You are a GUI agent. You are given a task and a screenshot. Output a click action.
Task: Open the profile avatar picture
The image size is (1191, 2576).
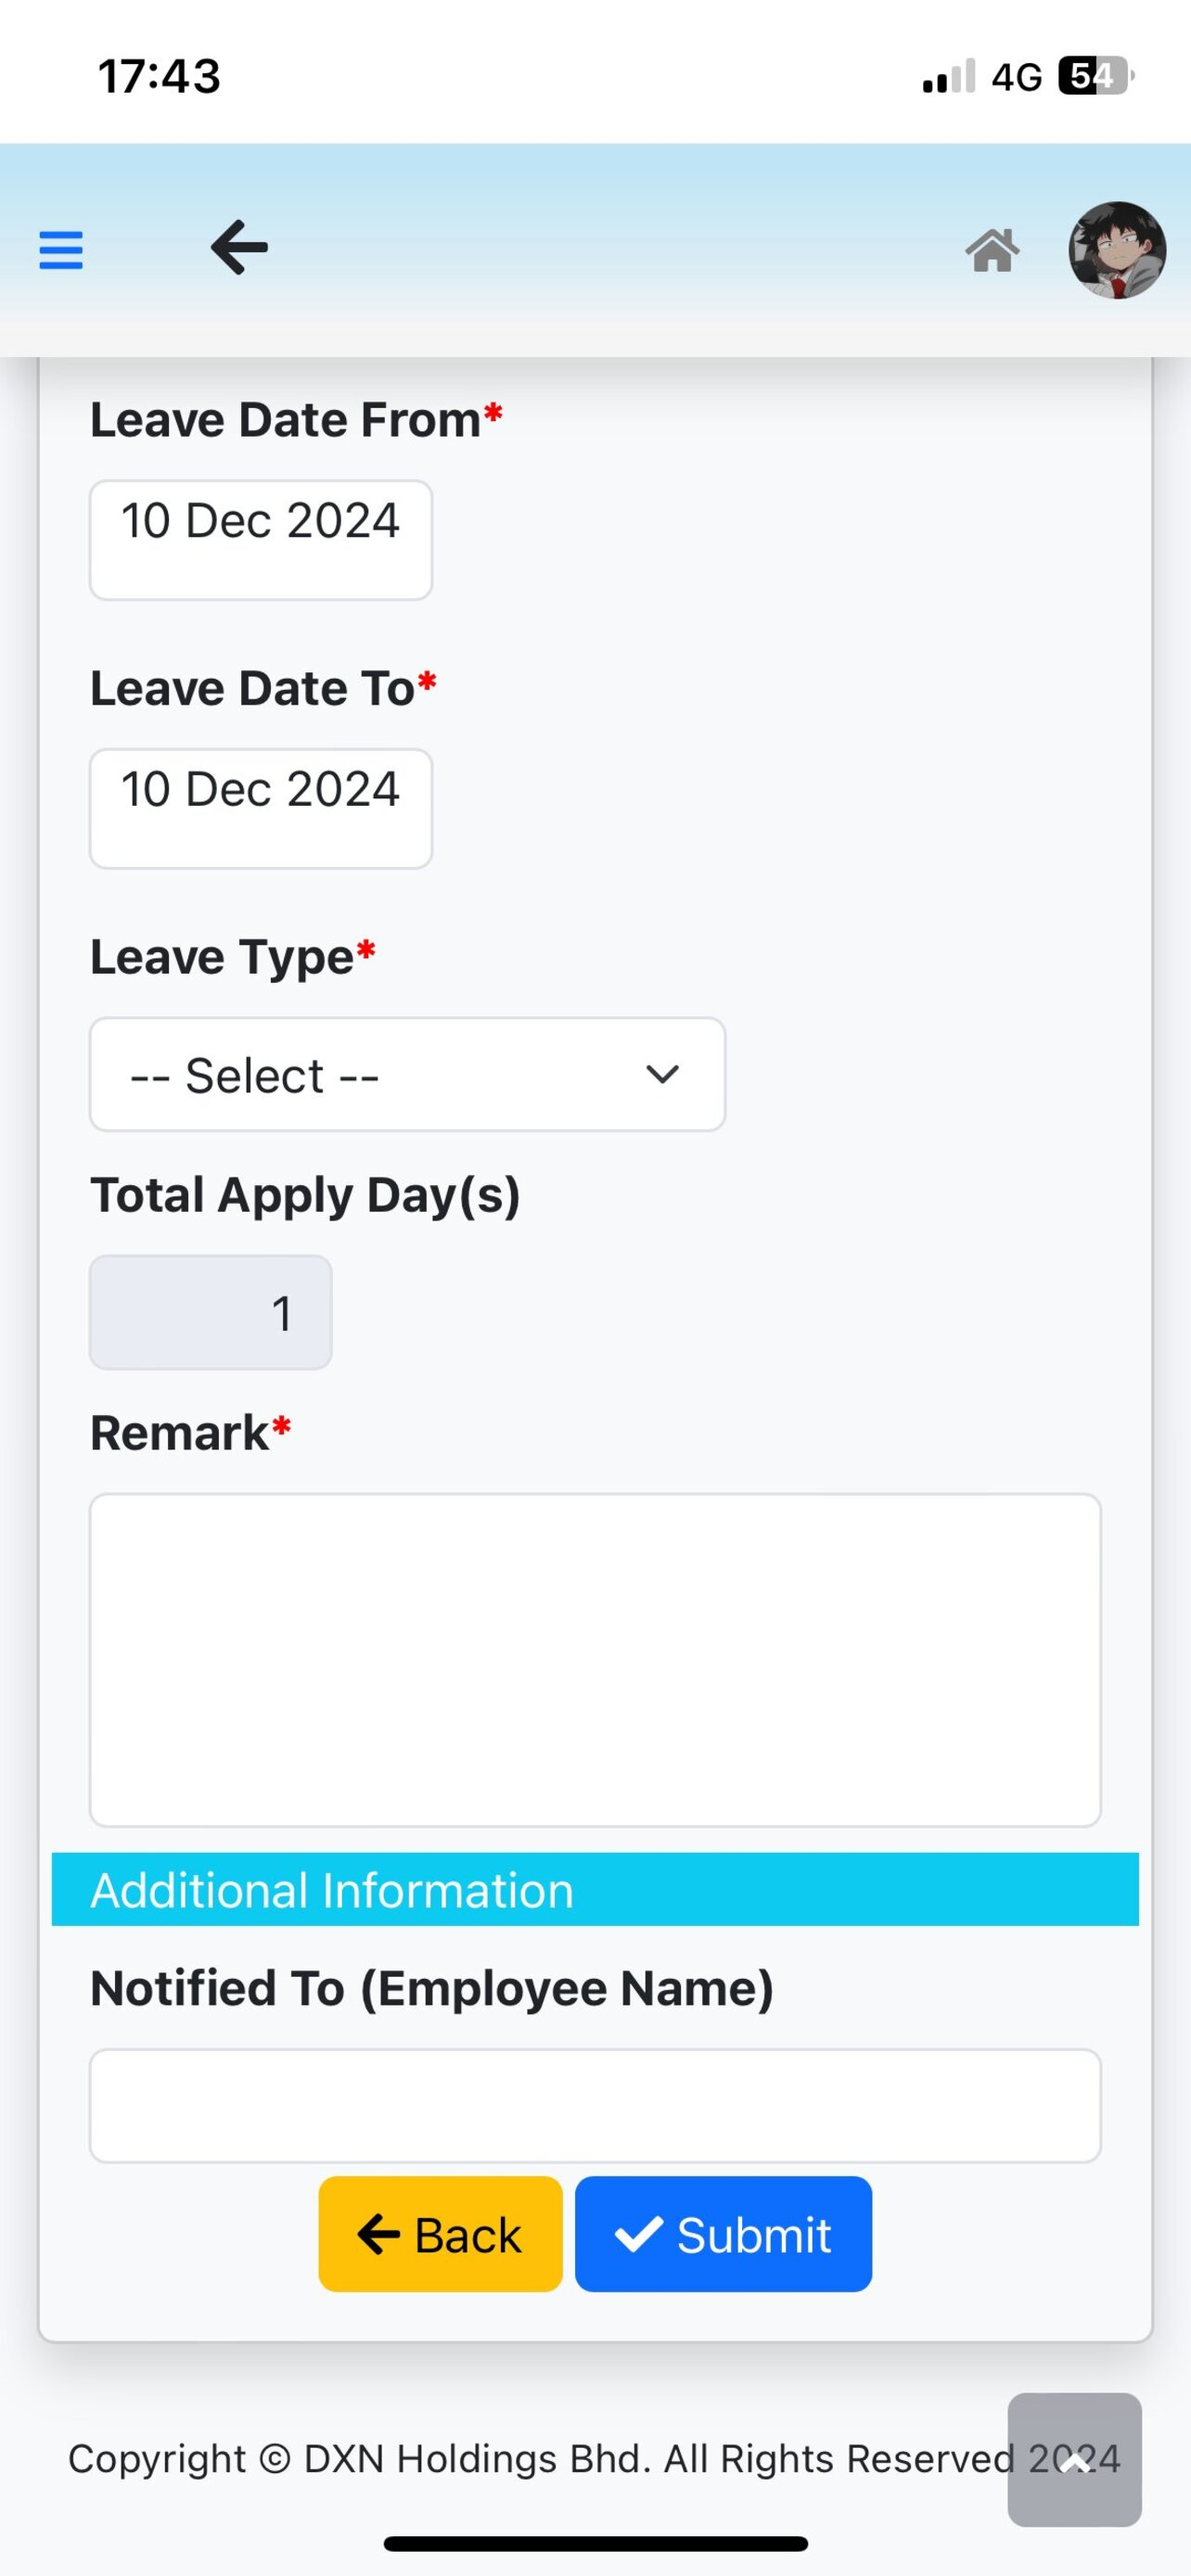coord(1117,250)
